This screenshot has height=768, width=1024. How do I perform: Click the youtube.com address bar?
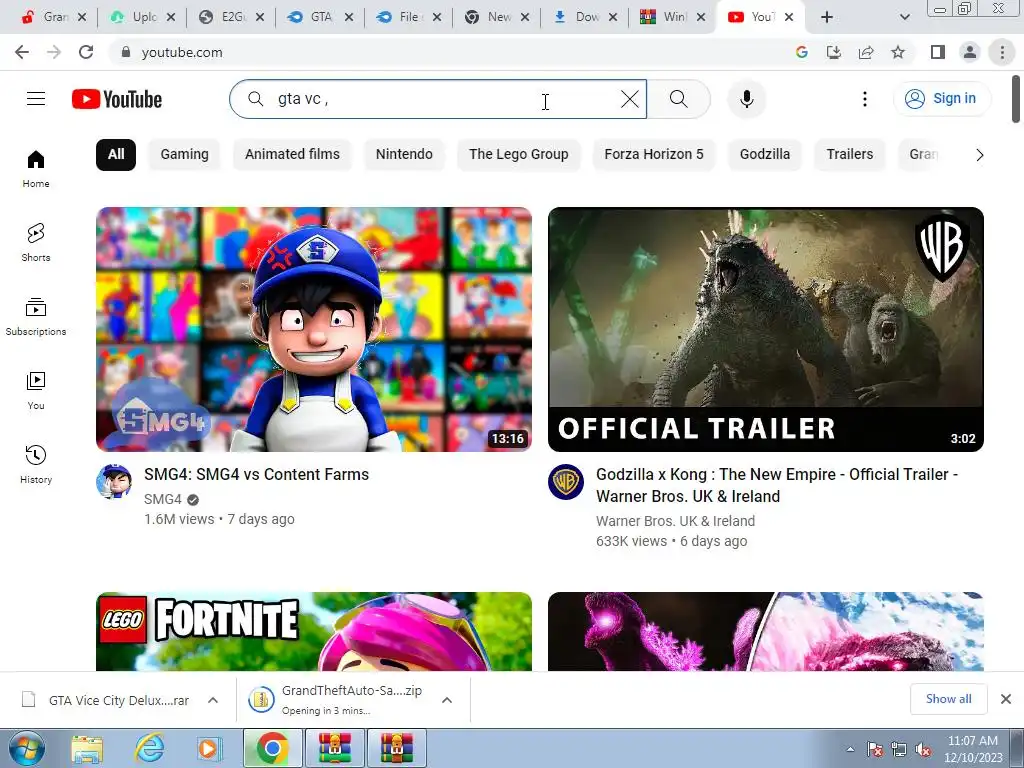[451, 52]
